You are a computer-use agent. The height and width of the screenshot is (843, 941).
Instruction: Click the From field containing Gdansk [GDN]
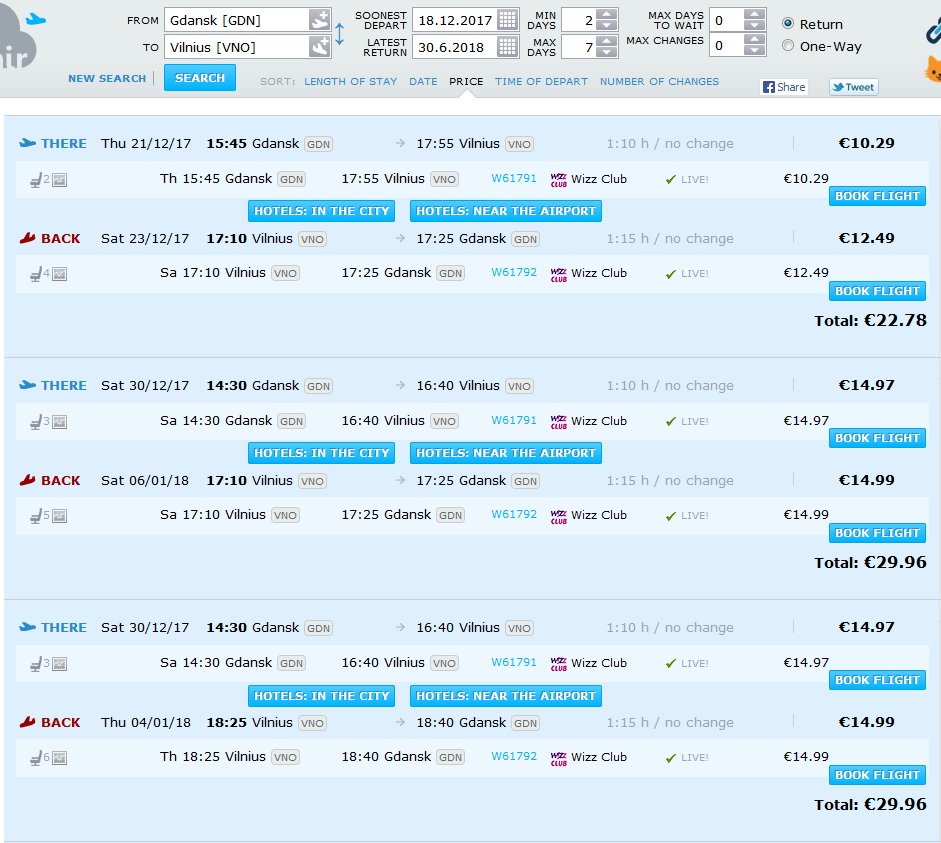pyautogui.click(x=237, y=20)
